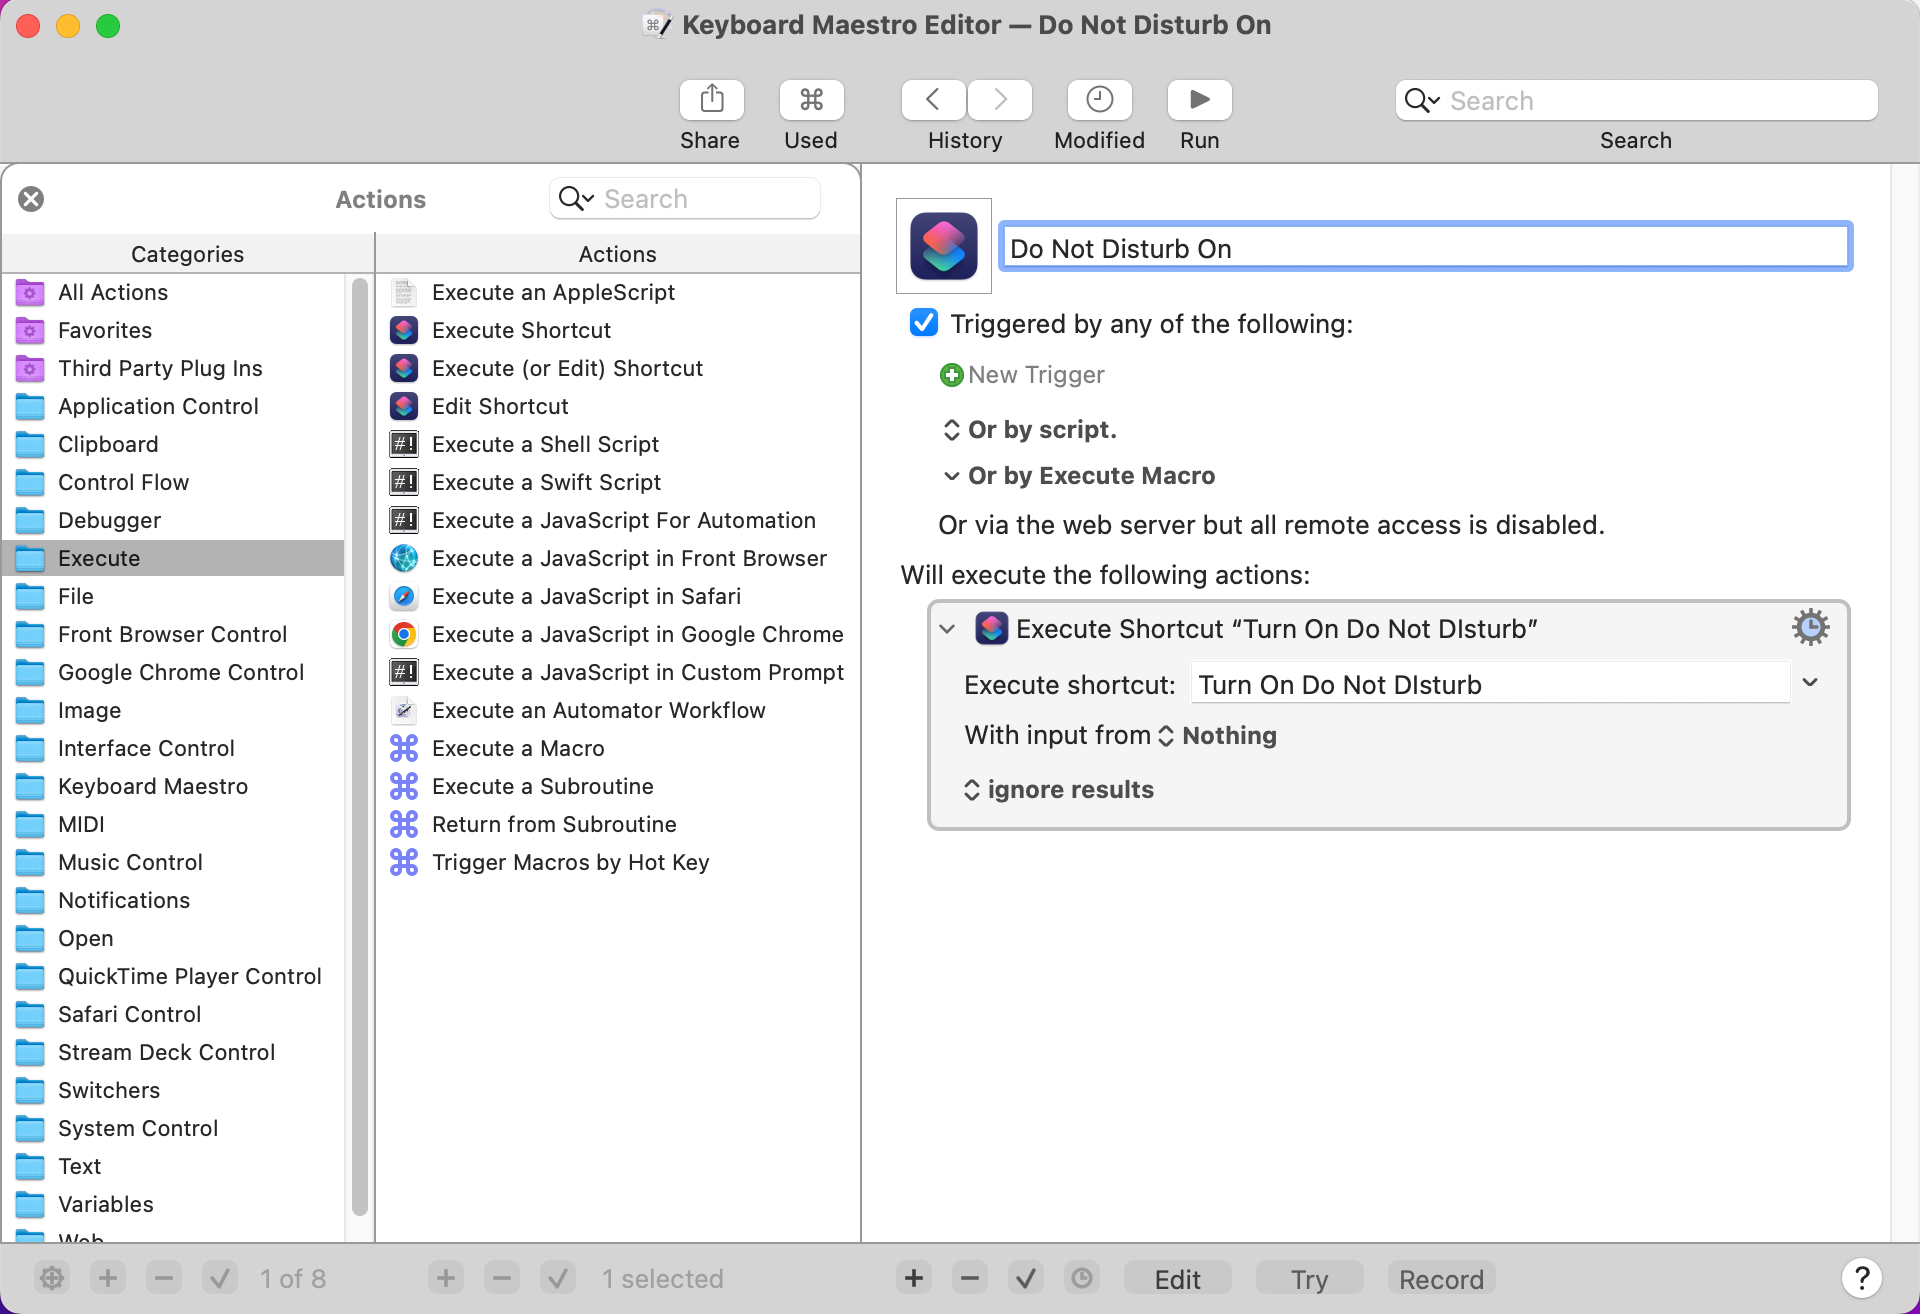The height and width of the screenshot is (1314, 1920).
Task: Go forward in History
Action: pos(1000,100)
